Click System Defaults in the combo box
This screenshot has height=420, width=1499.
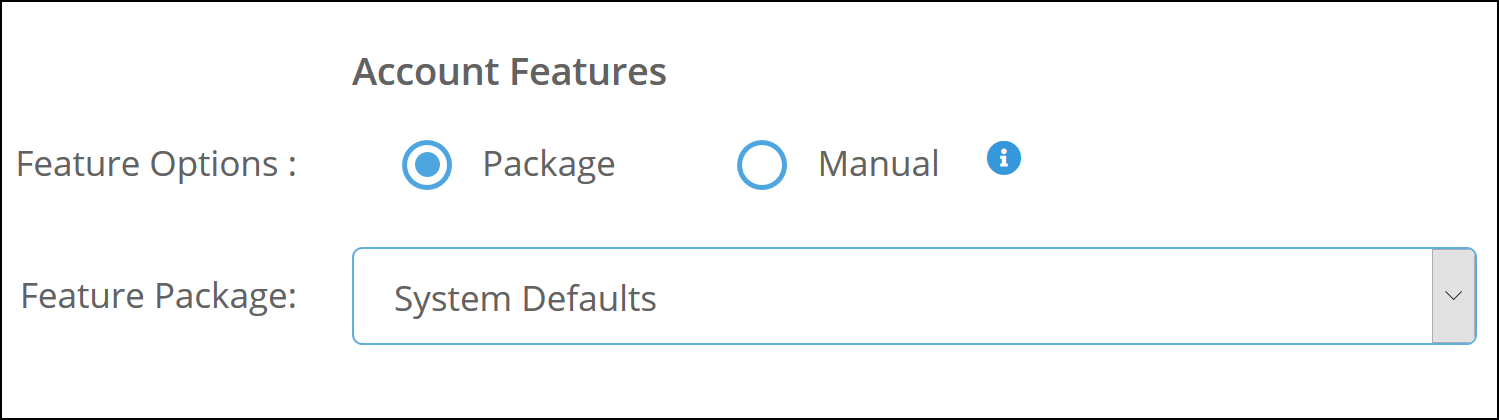coord(525,298)
